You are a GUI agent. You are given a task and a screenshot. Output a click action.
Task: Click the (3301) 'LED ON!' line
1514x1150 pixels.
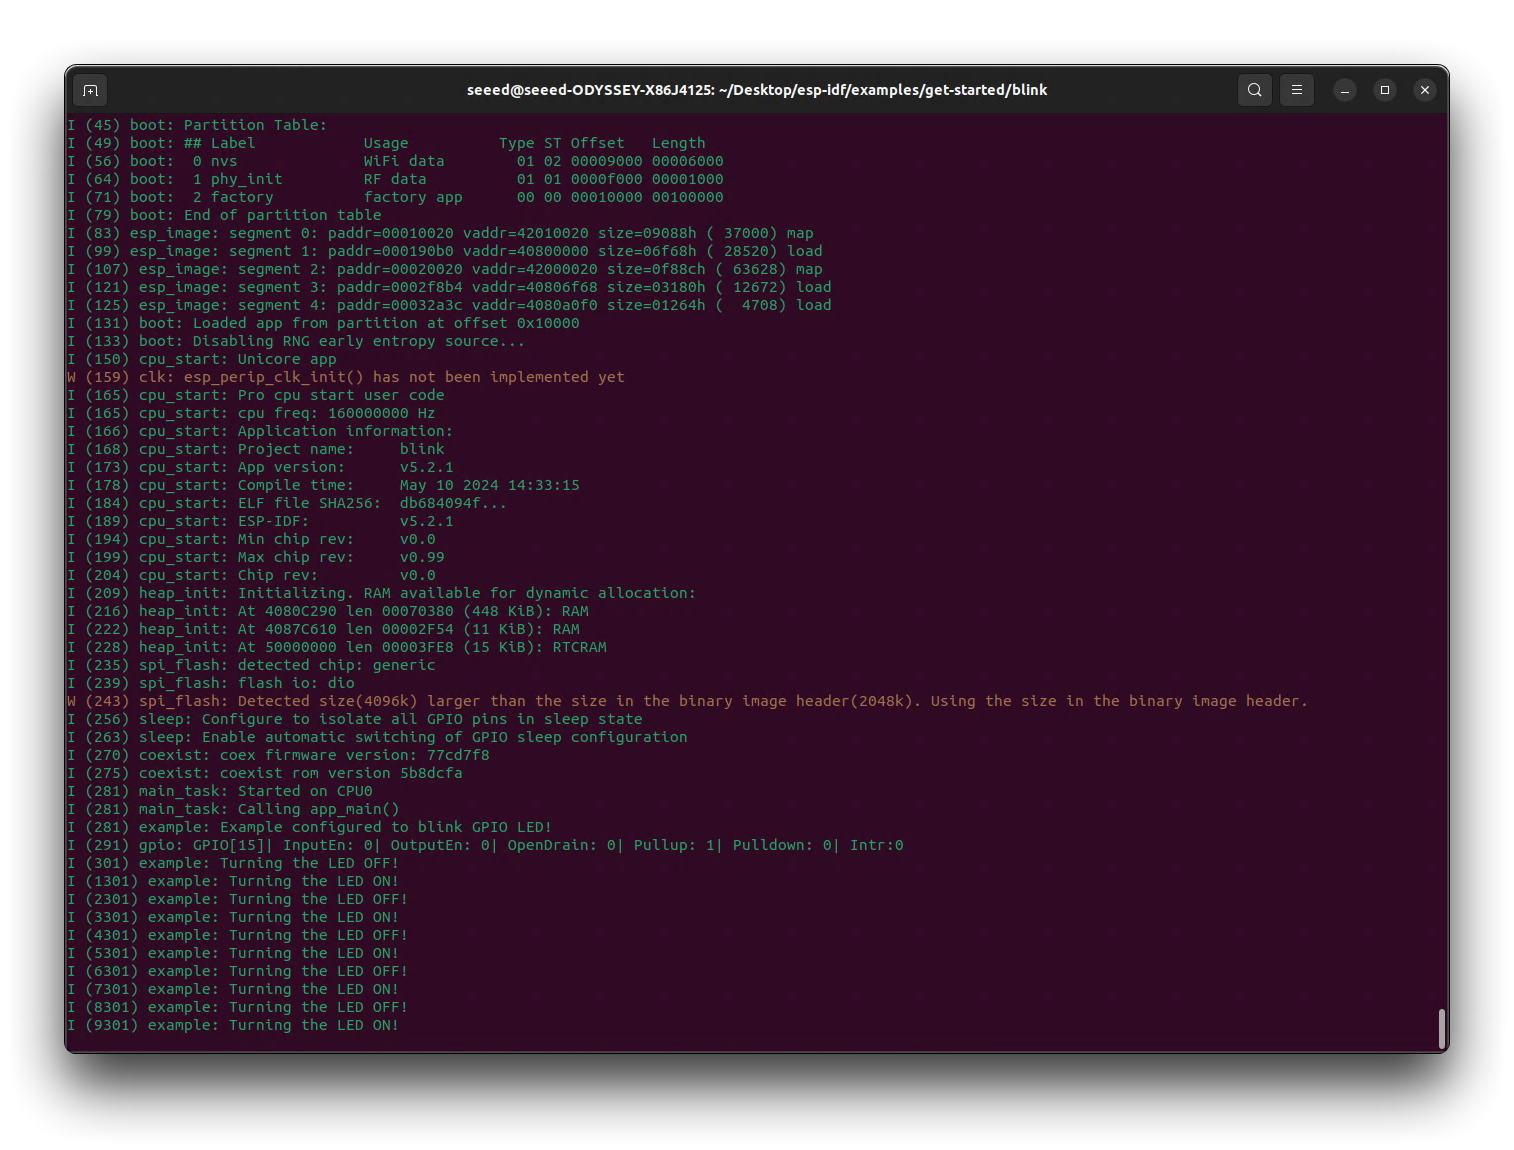233,917
